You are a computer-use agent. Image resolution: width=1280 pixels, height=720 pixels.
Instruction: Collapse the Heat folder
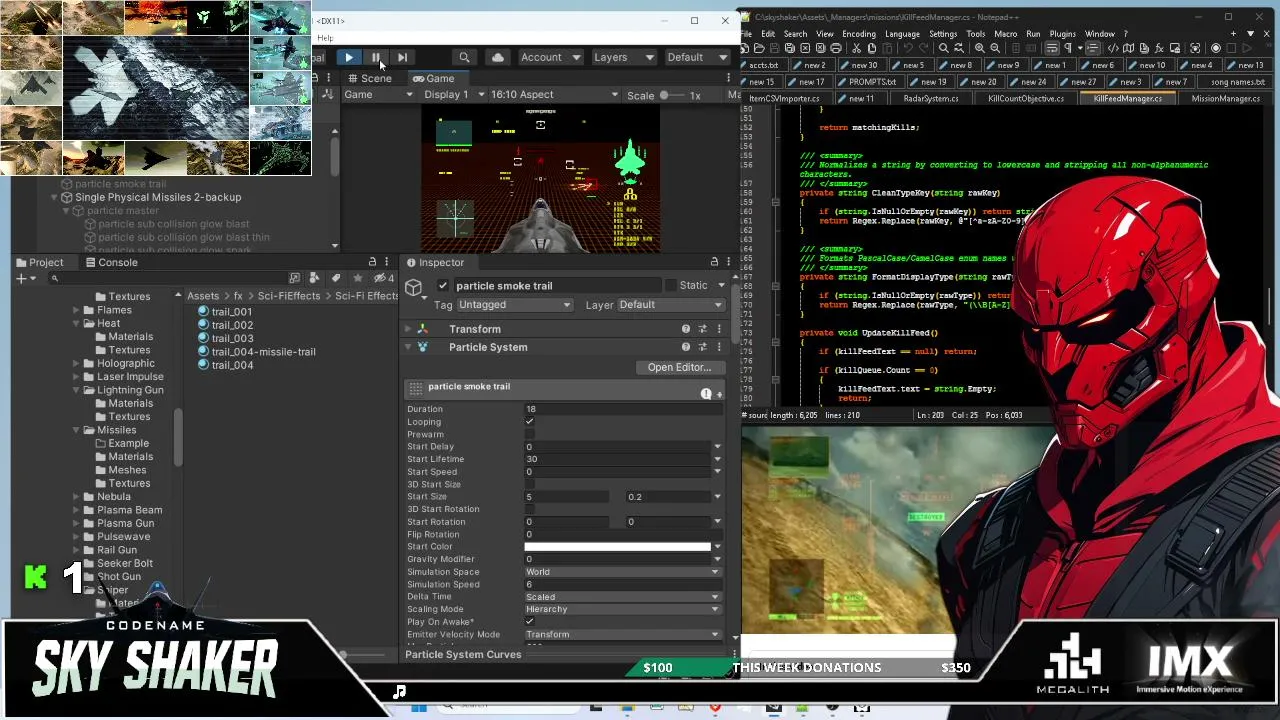pos(76,324)
